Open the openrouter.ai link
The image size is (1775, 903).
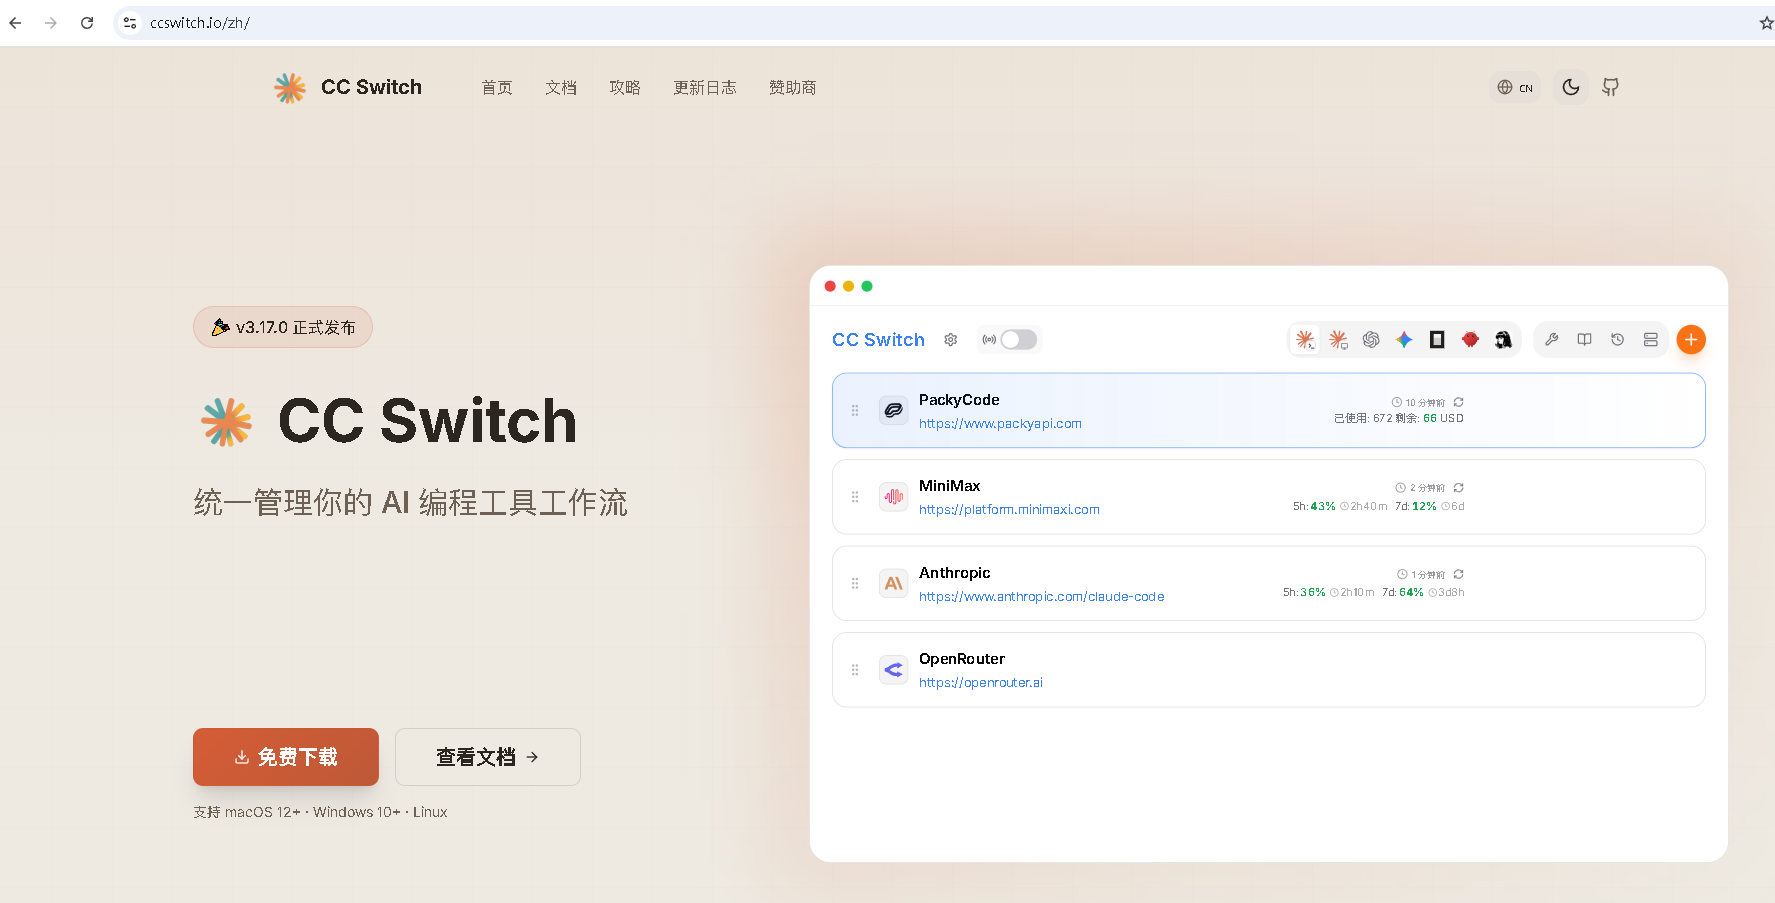[981, 683]
